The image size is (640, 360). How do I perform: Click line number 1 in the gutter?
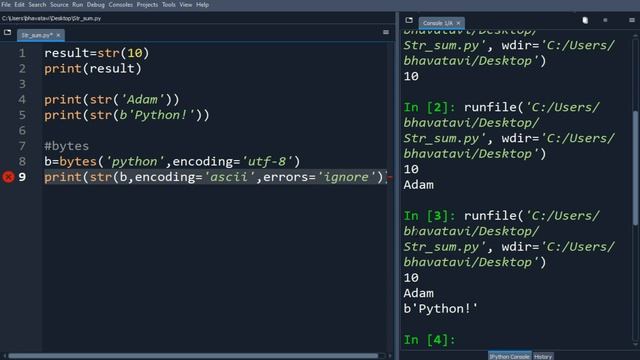22,53
